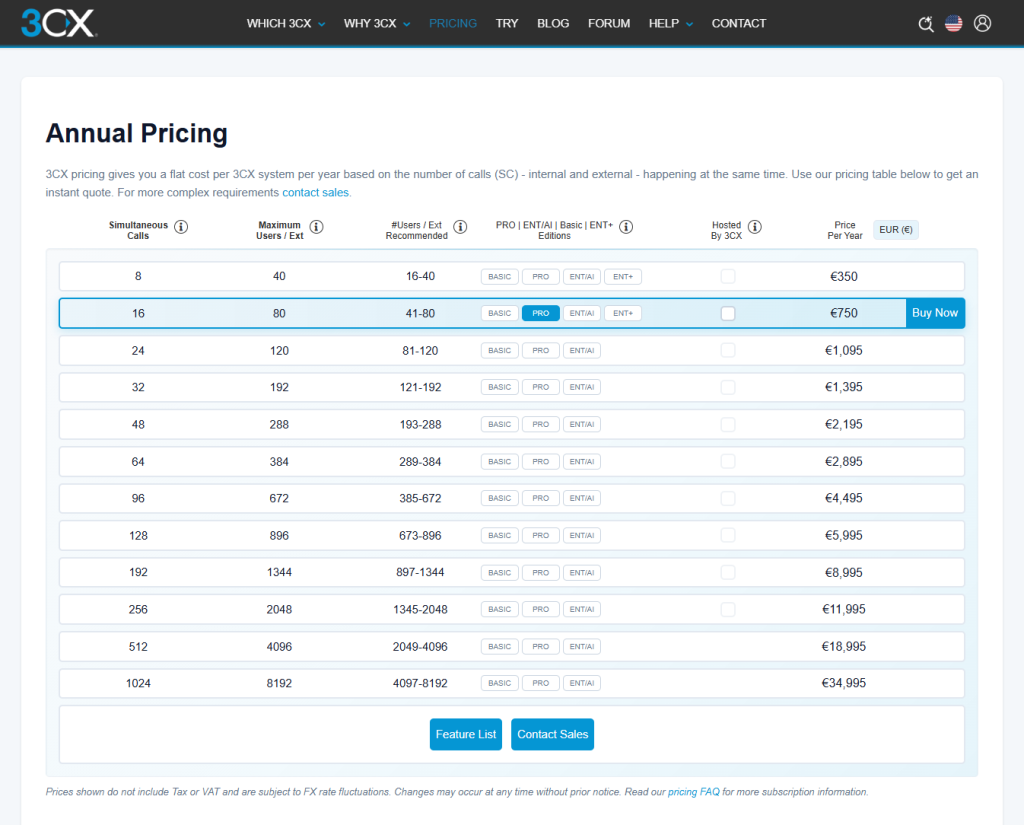Click the Feature List button
The width and height of the screenshot is (1024, 825).
(x=466, y=734)
